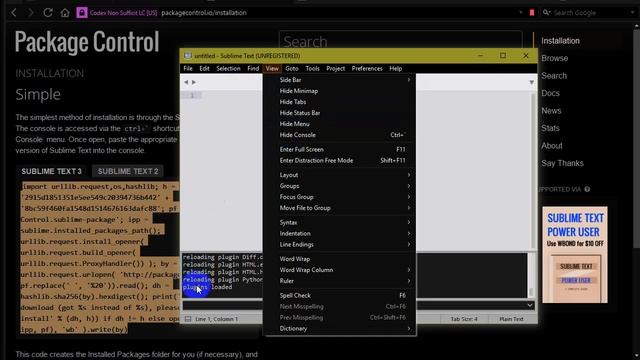Open the Installation link in site navigation
The height and width of the screenshot is (360, 640).
[x=560, y=41]
